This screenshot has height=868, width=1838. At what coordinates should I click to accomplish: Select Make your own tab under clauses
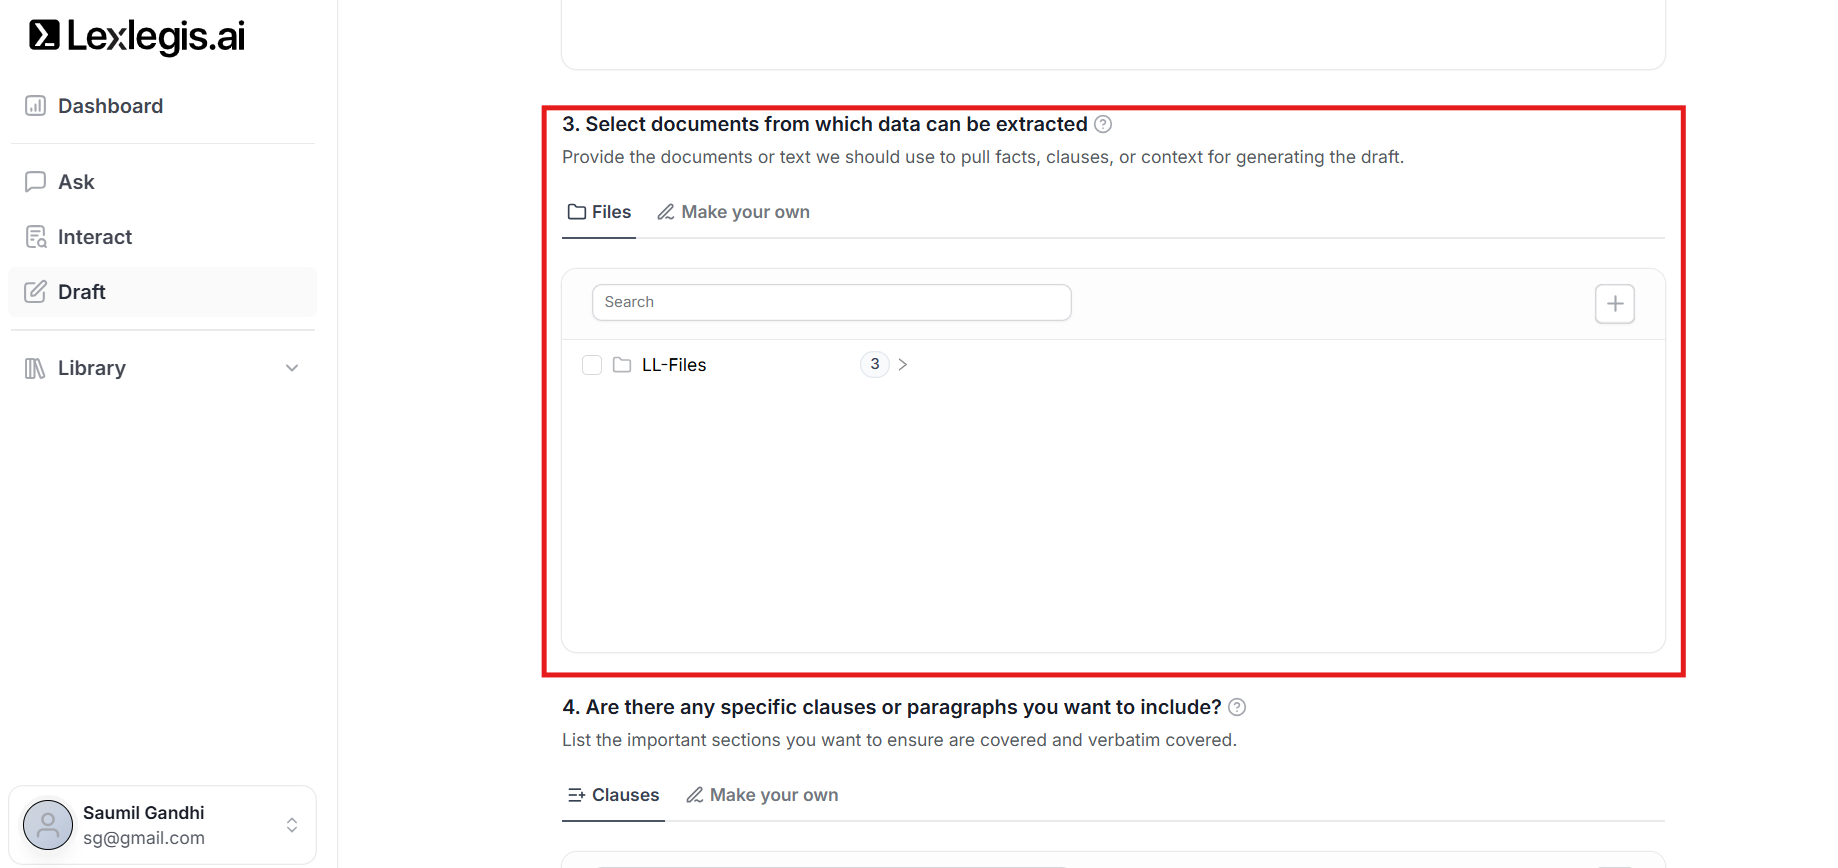(762, 795)
